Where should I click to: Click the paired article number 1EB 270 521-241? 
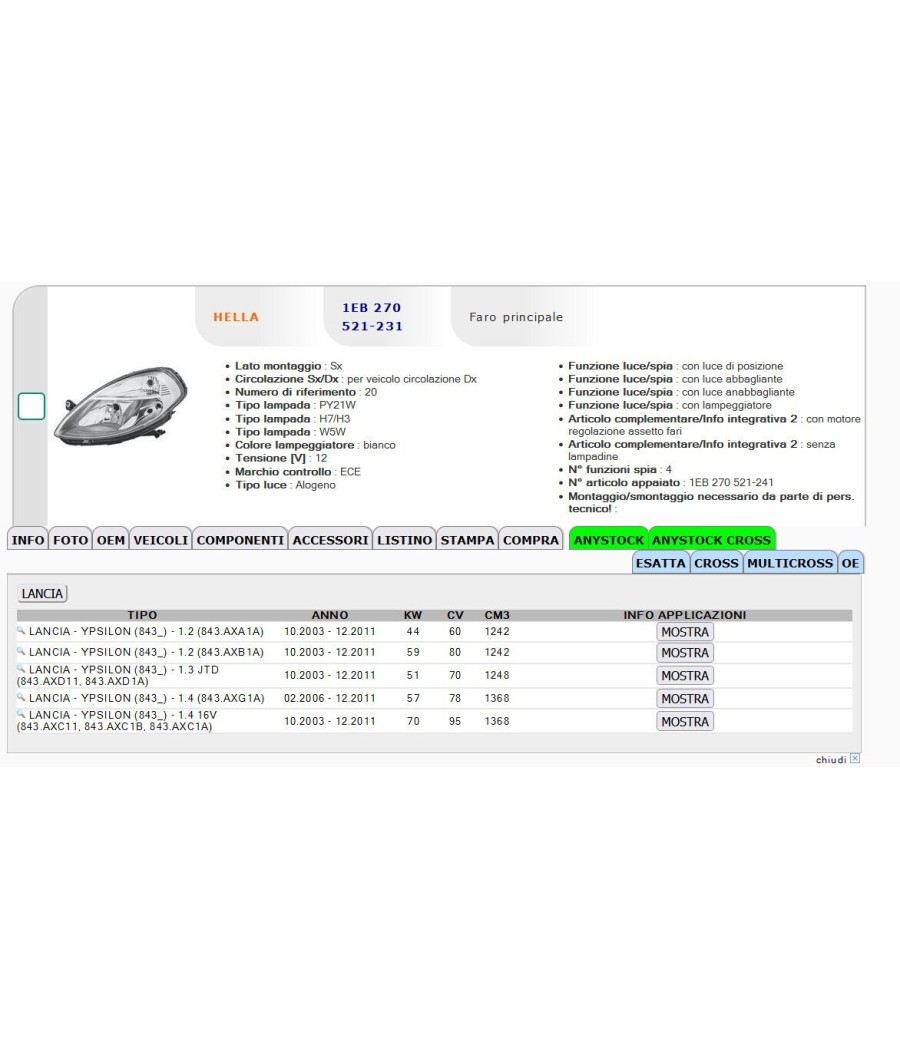(x=731, y=482)
